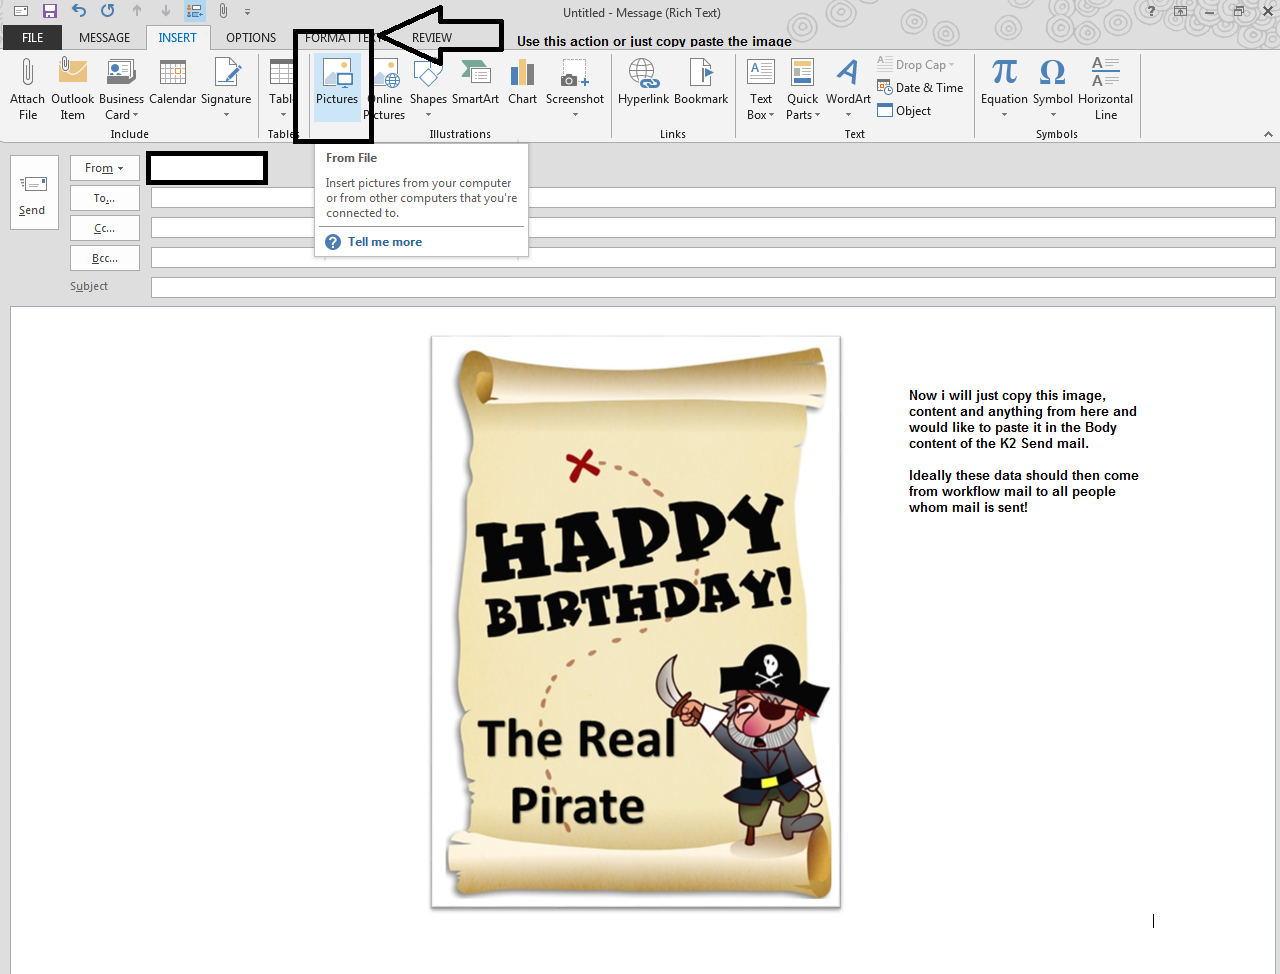Insert an Object

click(x=904, y=111)
